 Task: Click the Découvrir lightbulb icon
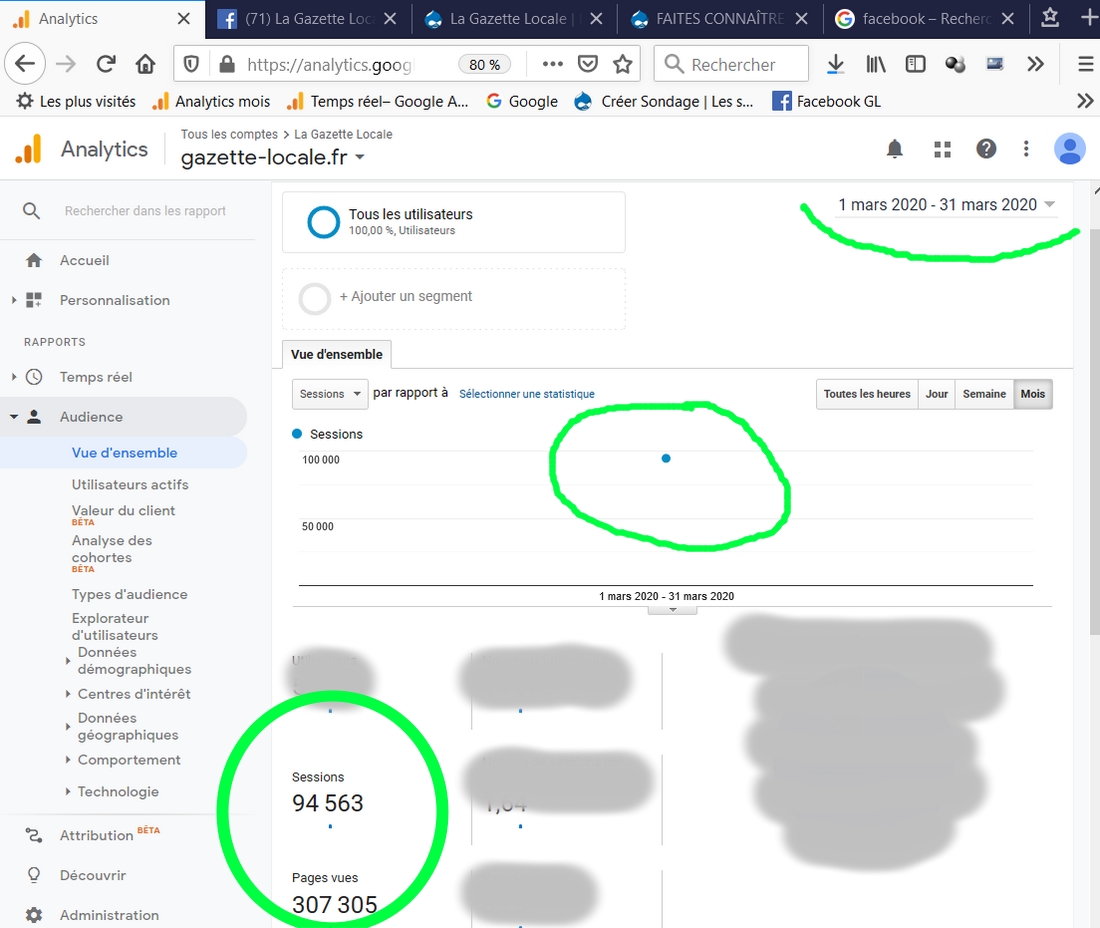point(34,875)
